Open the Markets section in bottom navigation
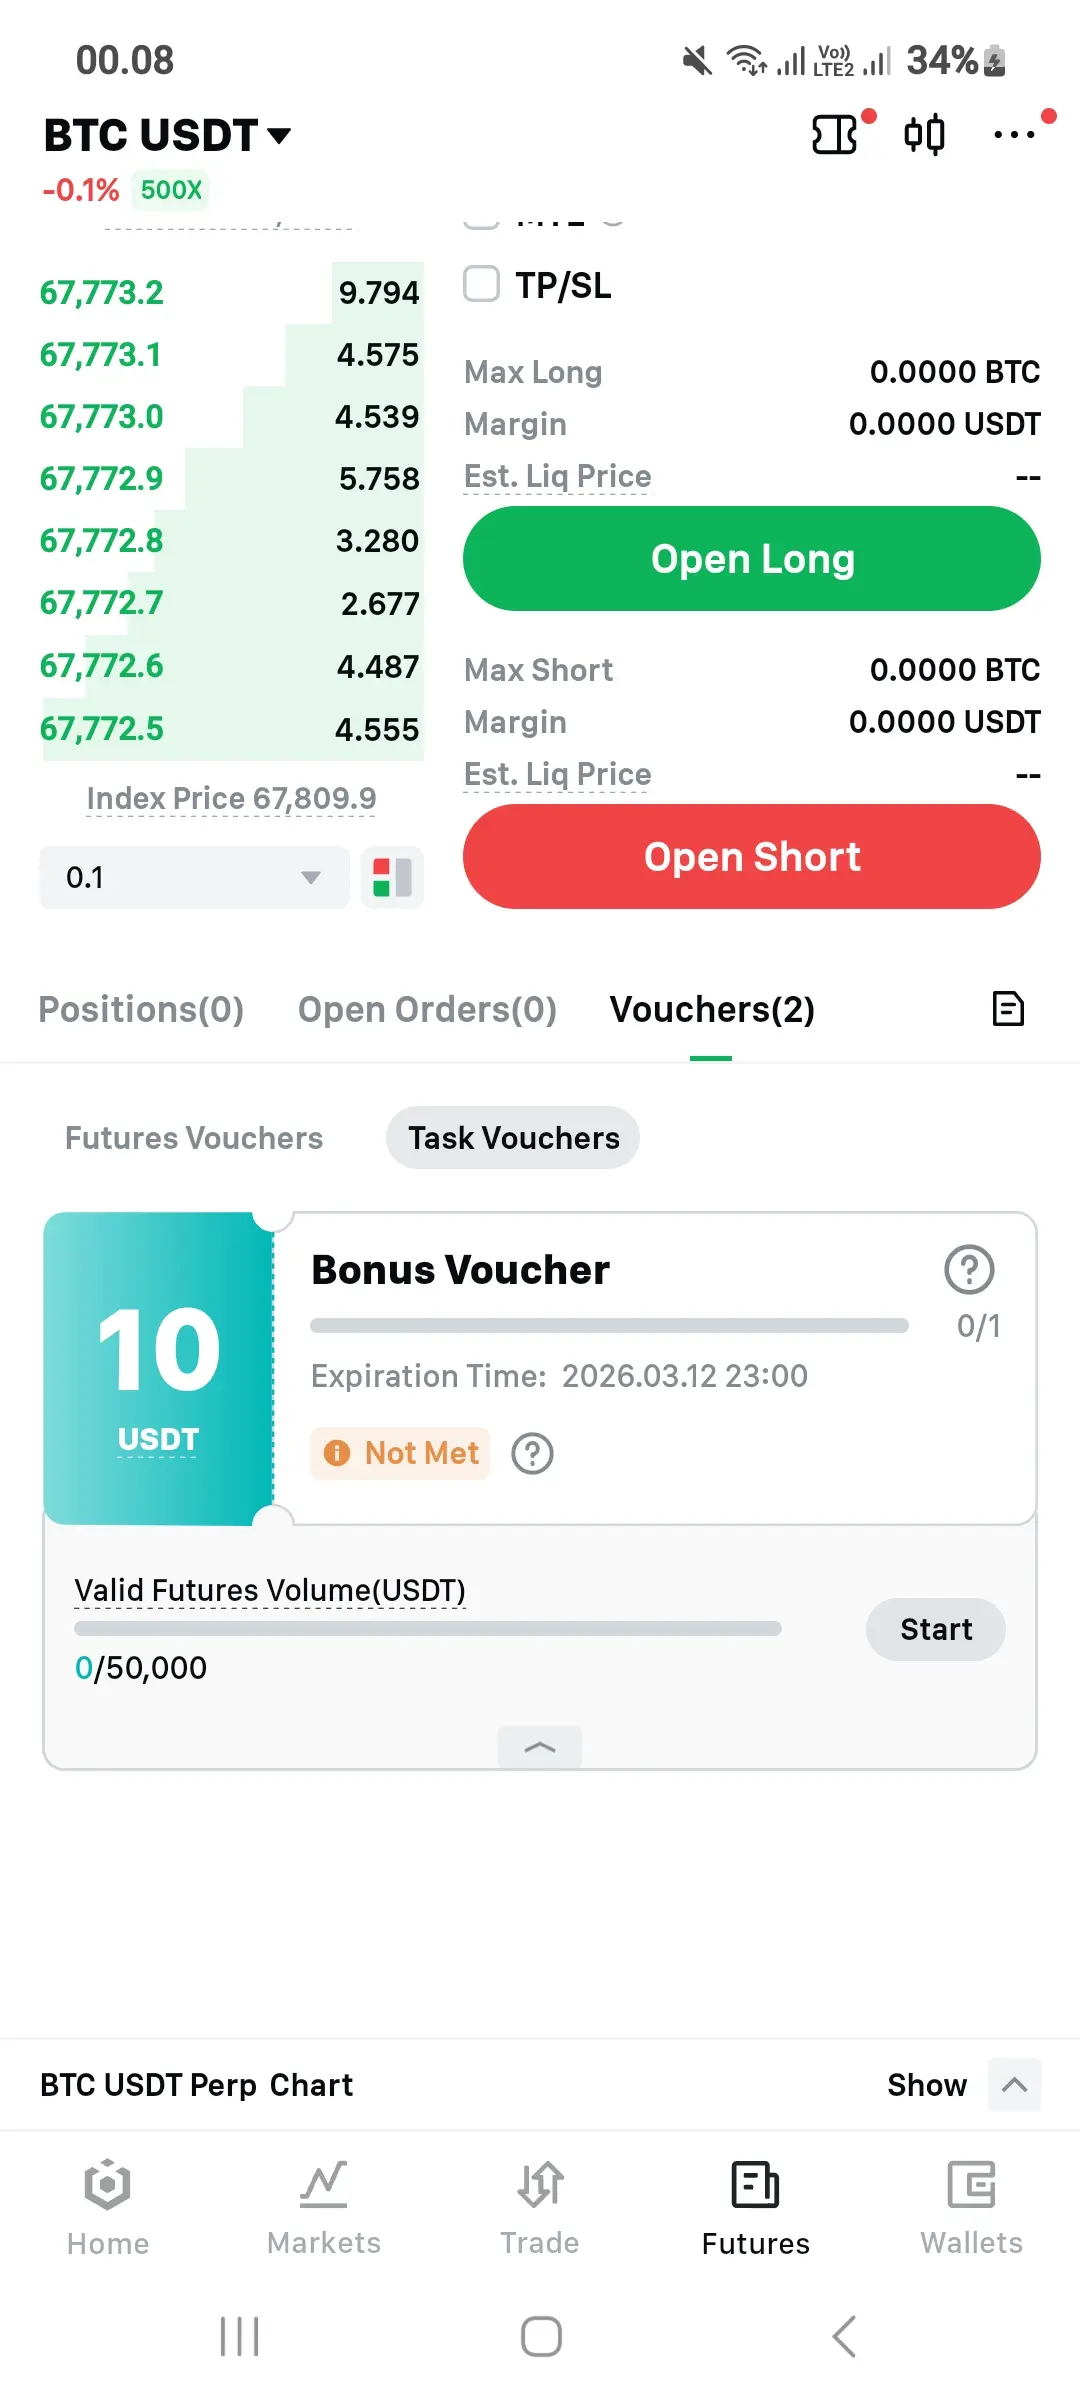Viewport: 1080px width, 2400px height. (x=324, y=2207)
